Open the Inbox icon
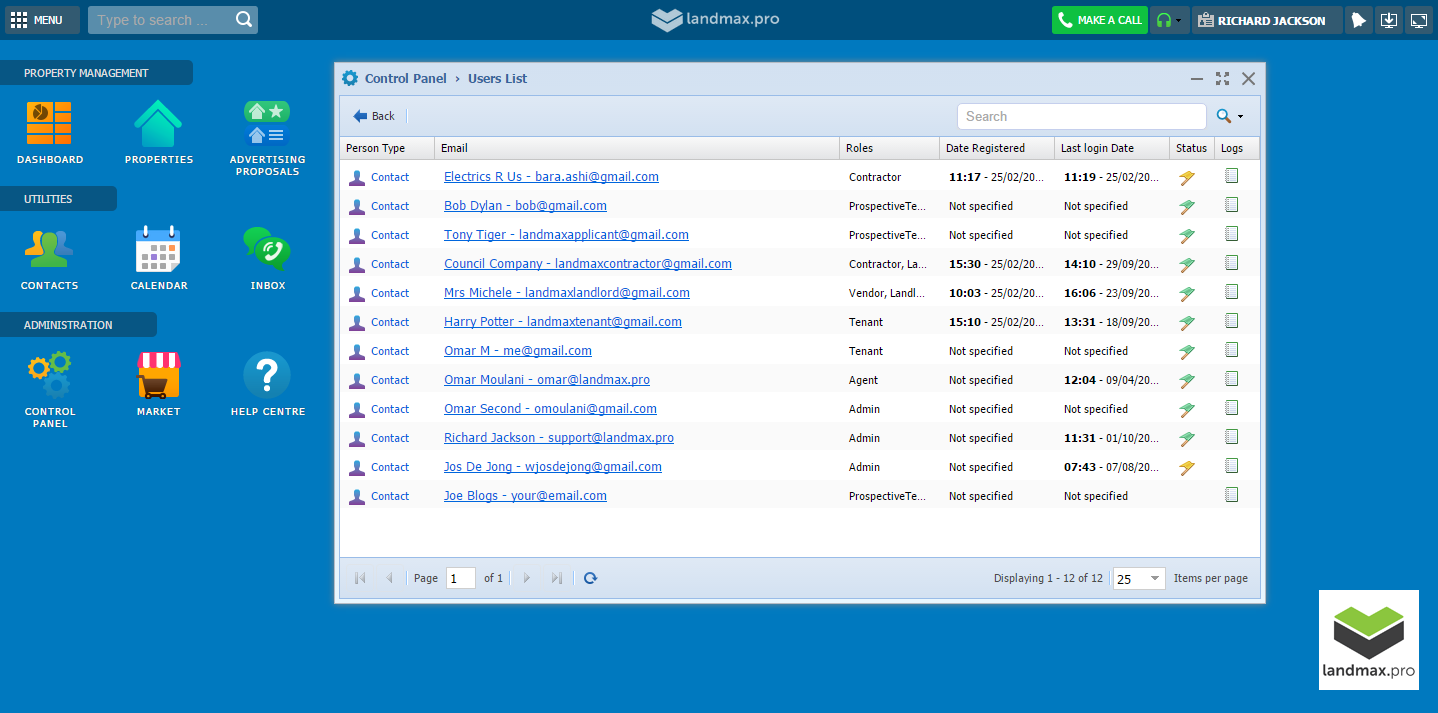Screen dimensions: 1438x713 [x=267, y=250]
